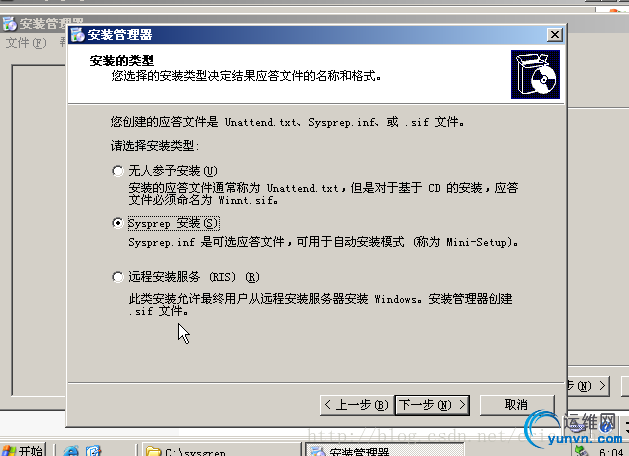Click the taskbar clock showing 6:04
This screenshot has width=629, height=456.
click(612, 452)
